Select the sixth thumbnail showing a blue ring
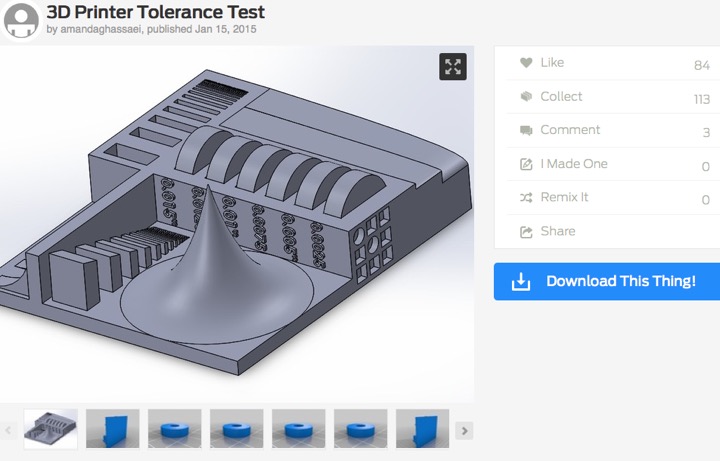This screenshot has width=720, height=461. (x=360, y=429)
